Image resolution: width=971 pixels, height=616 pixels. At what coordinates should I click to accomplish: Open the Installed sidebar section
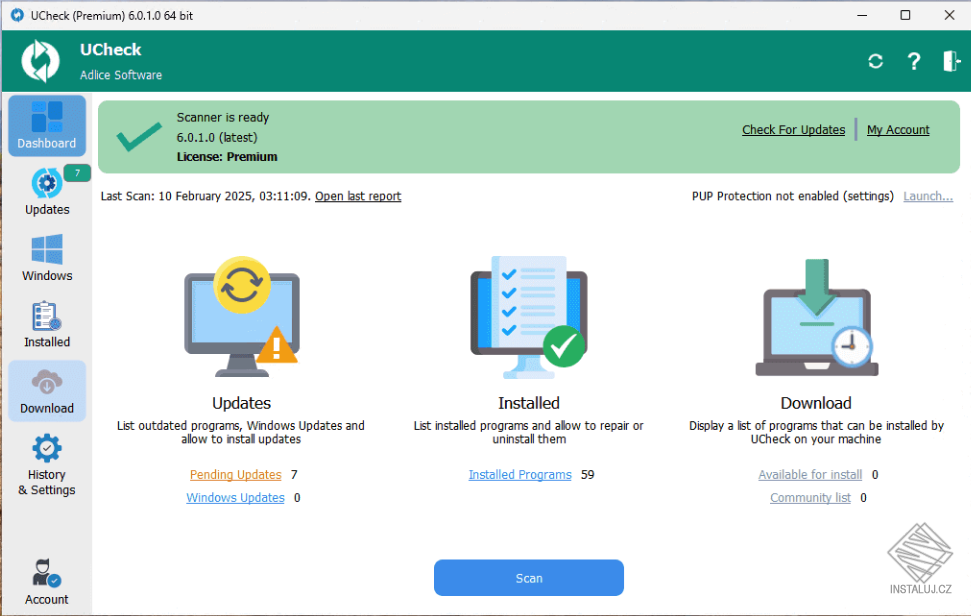pos(47,324)
